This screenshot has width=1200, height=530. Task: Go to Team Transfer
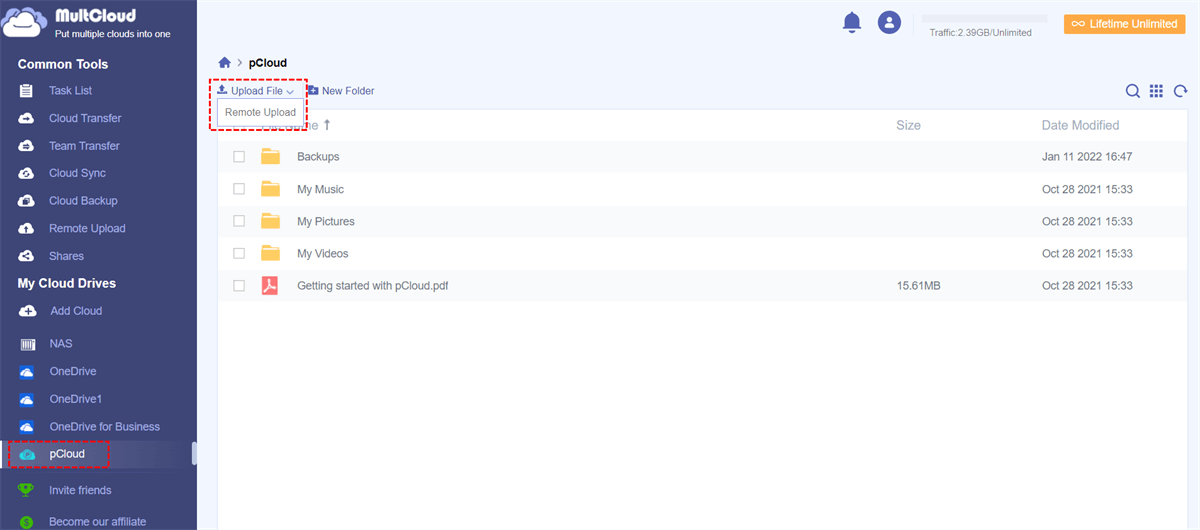coord(84,146)
